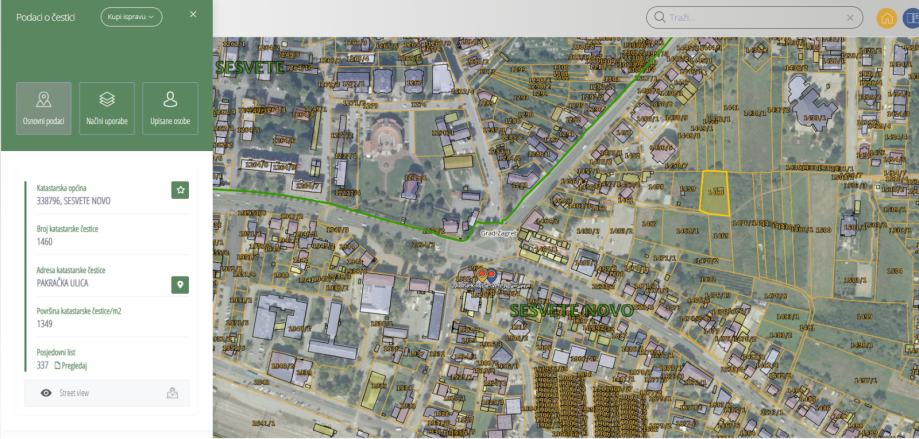Viewport: 919px width, 439px height.
Task: Click the magnifier icon in the search bar
Action: coord(660,18)
